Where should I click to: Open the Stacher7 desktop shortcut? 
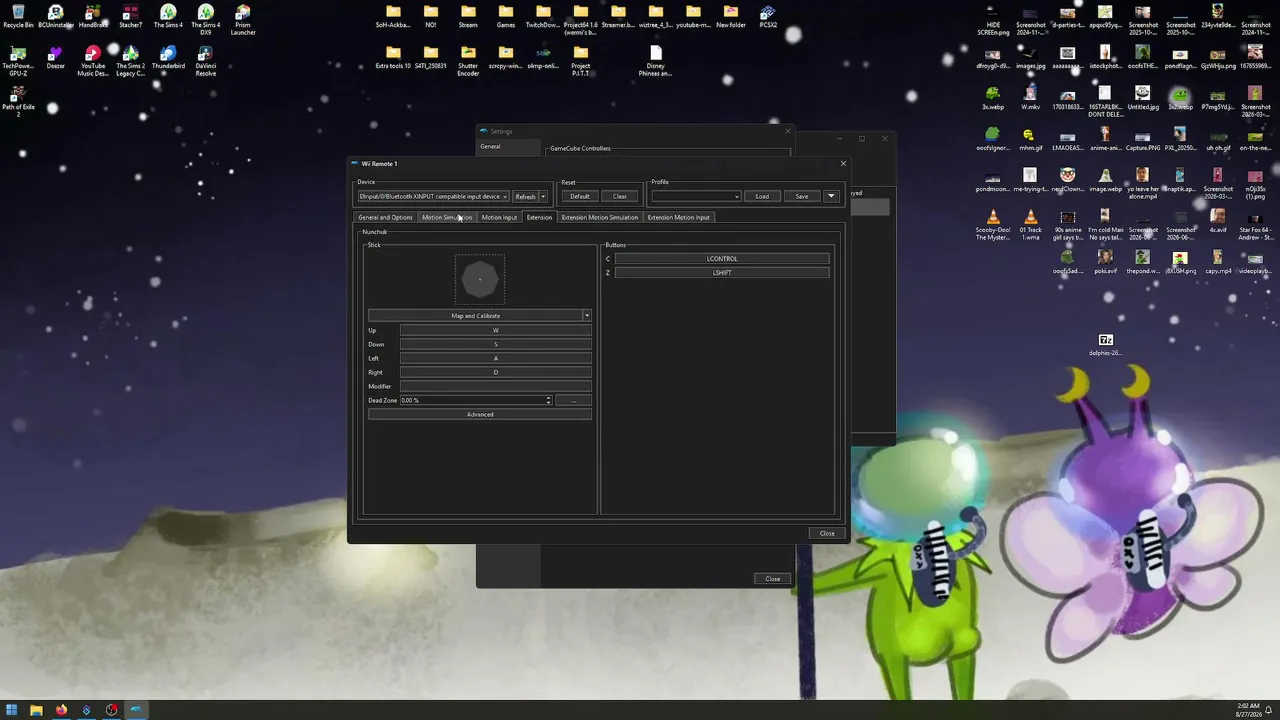click(130, 17)
